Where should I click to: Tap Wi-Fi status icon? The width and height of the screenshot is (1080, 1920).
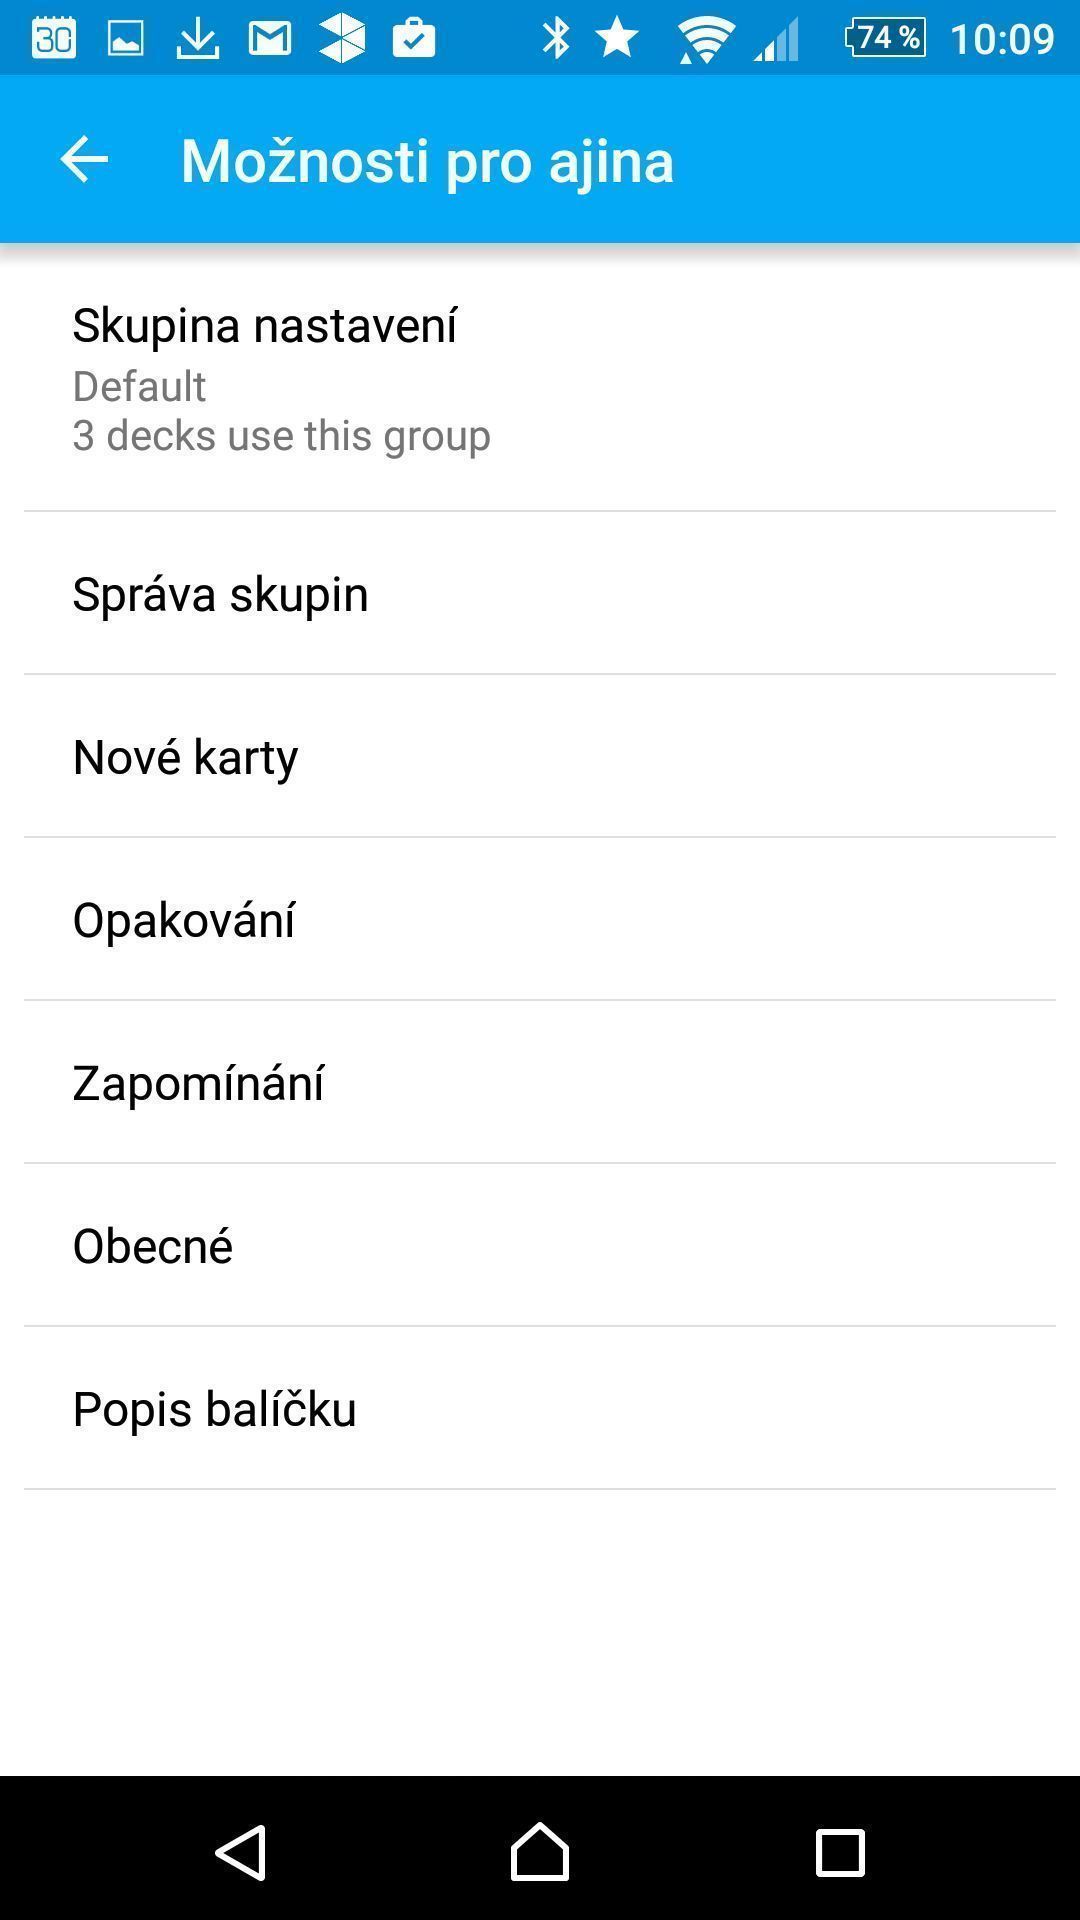coord(706,39)
